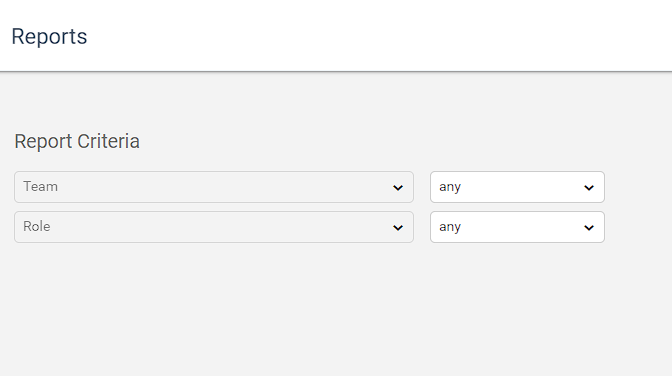Image resolution: width=672 pixels, height=376 pixels.
Task: Click the empty middle of the Role selector field
Action: (x=223, y=227)
